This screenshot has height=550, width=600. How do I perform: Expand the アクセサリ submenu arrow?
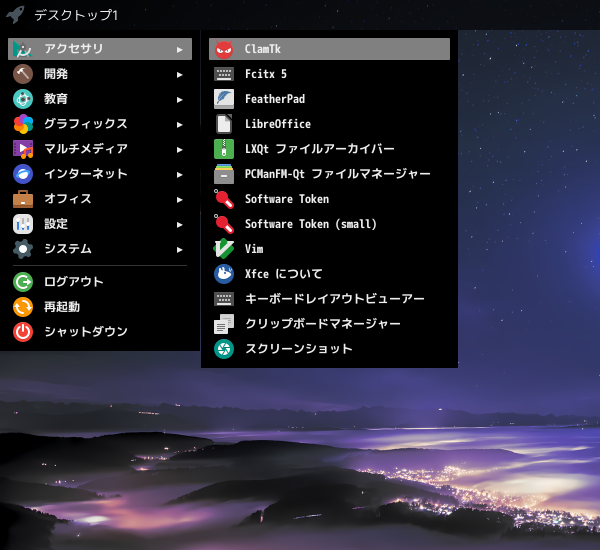179,49
